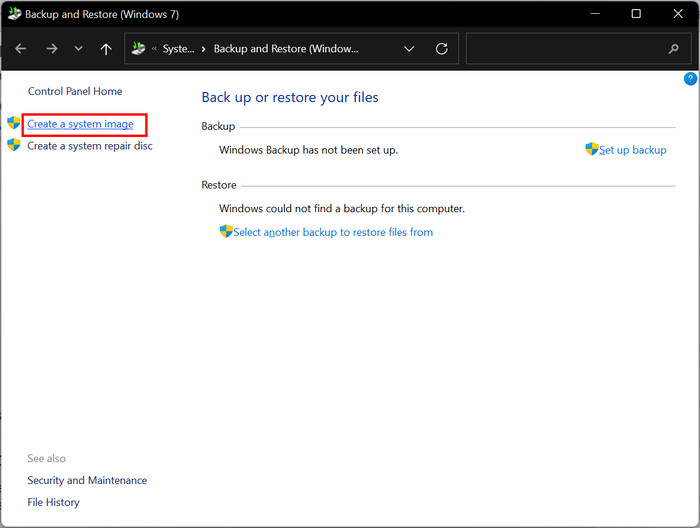This screenshot has width=700, height=528.
Task: Open help via the blue question icon
Action: tap(690, 79)
